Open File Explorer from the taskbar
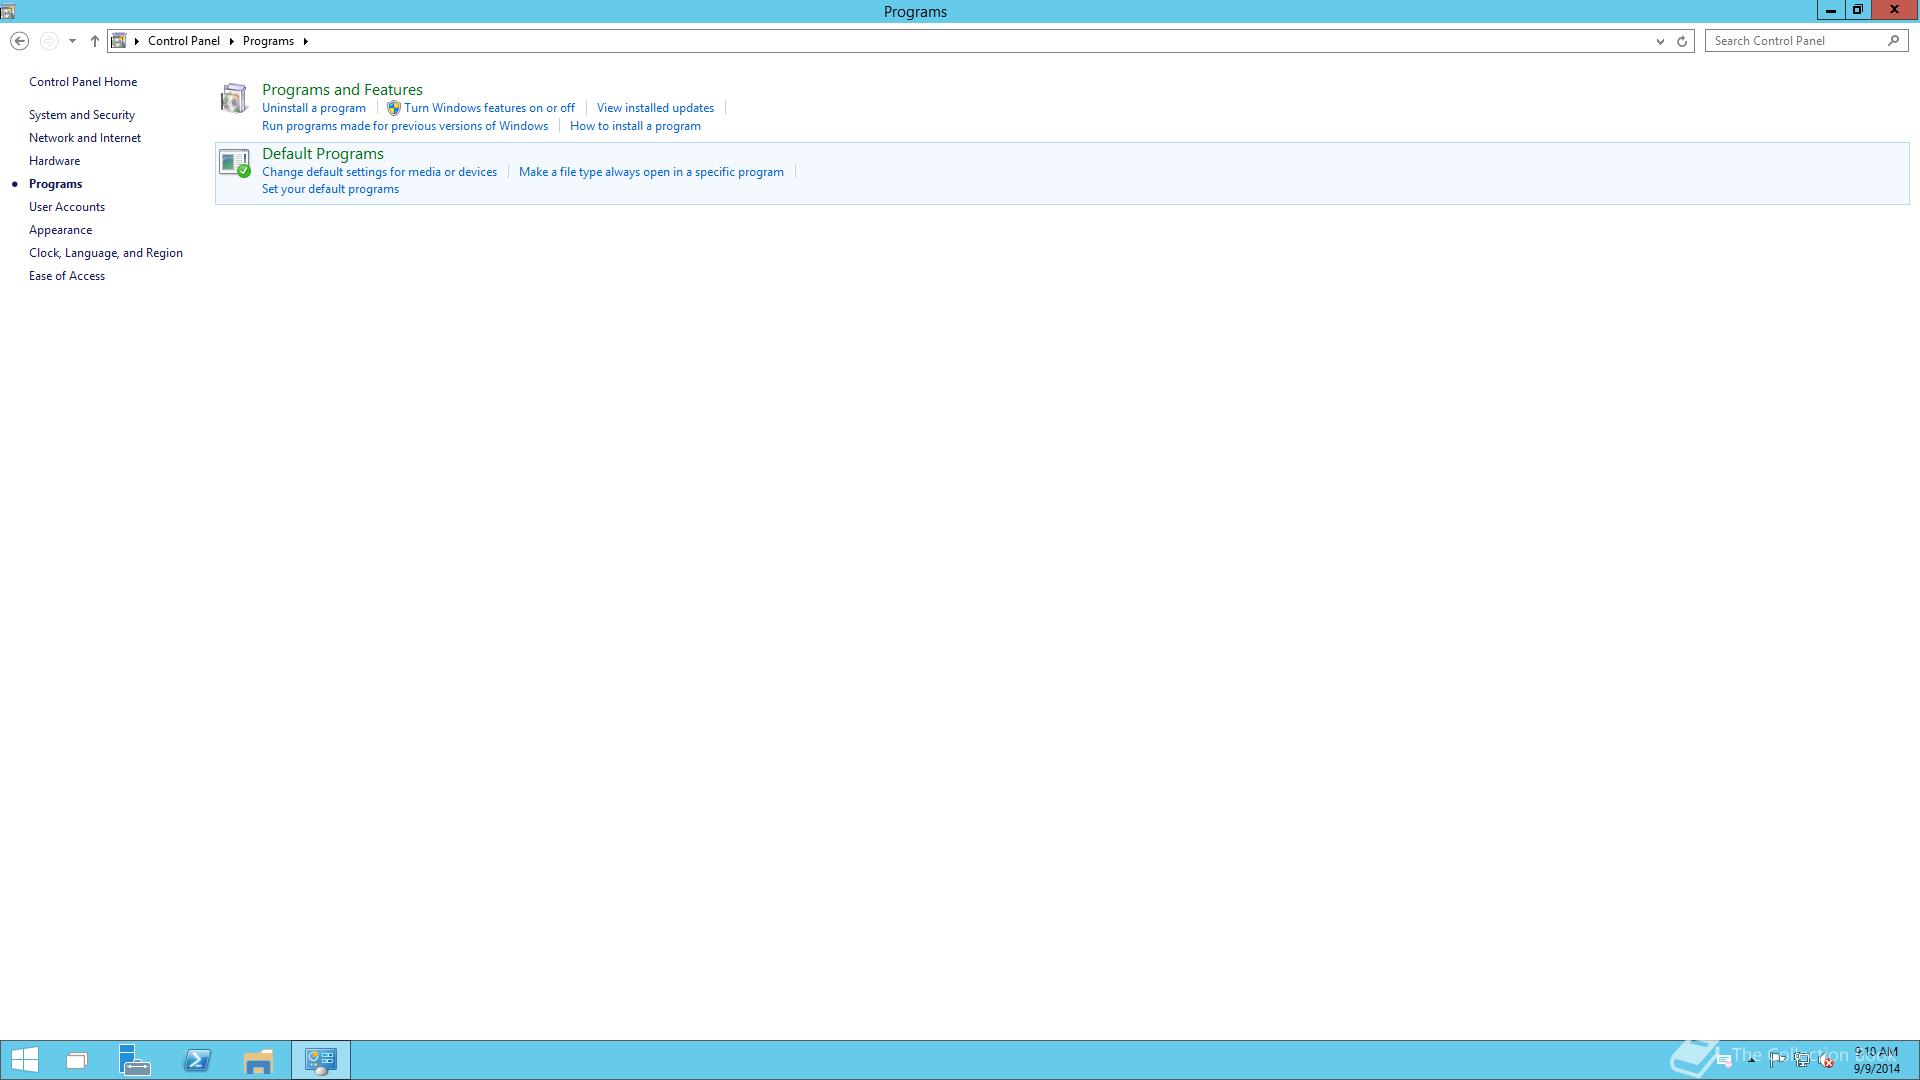Image resolution: width=1920 pixels, height=1080 pixels. [259, 1060]
